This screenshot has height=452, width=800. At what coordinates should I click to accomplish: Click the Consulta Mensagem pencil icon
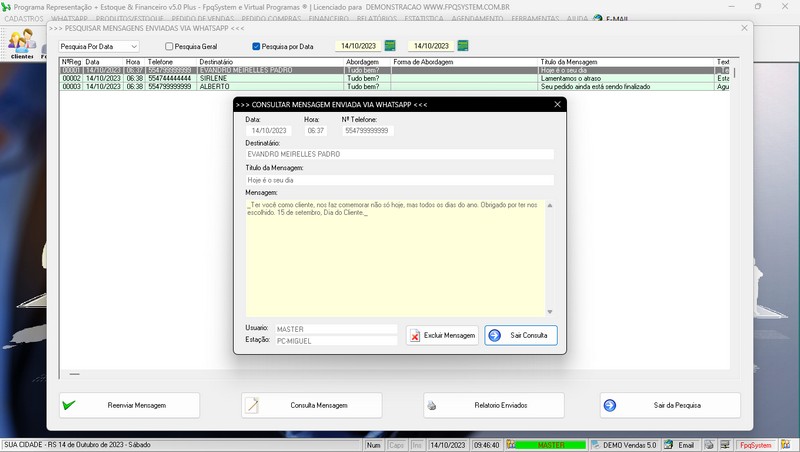(x=252, y=405)
